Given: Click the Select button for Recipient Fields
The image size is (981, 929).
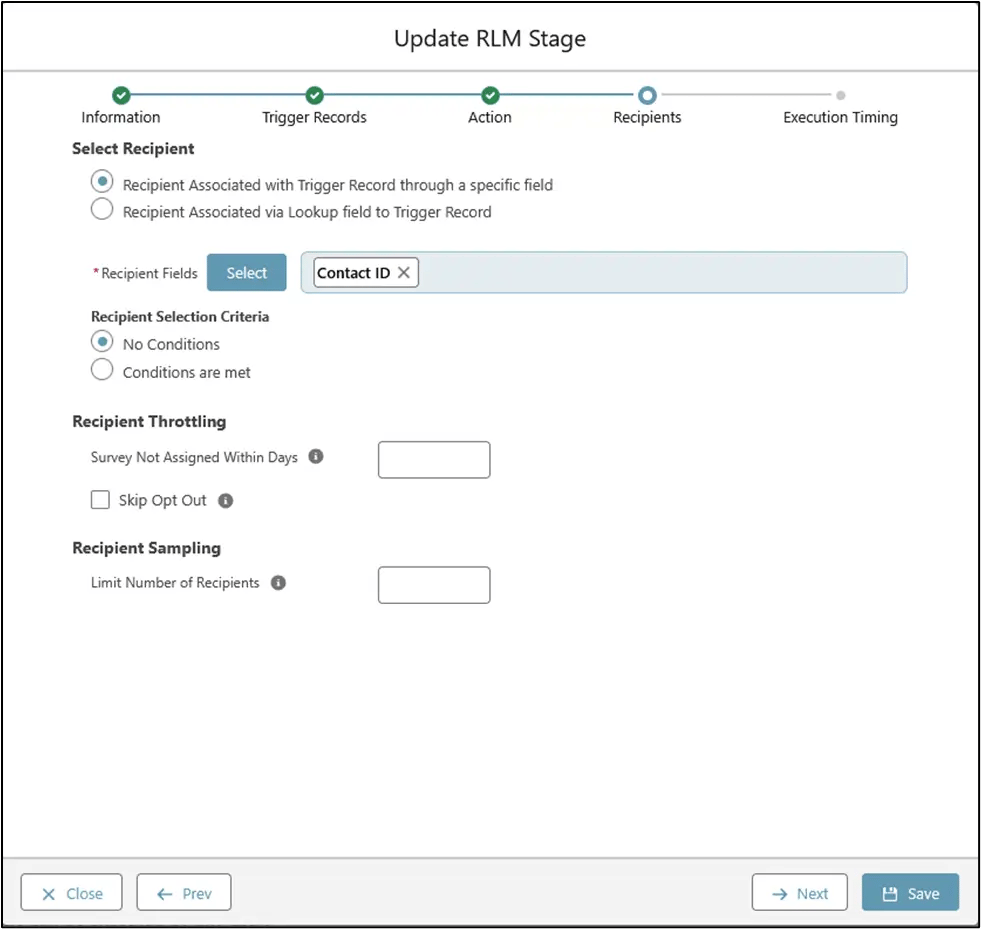Looking at the screenshot, I should click(247, 273).
